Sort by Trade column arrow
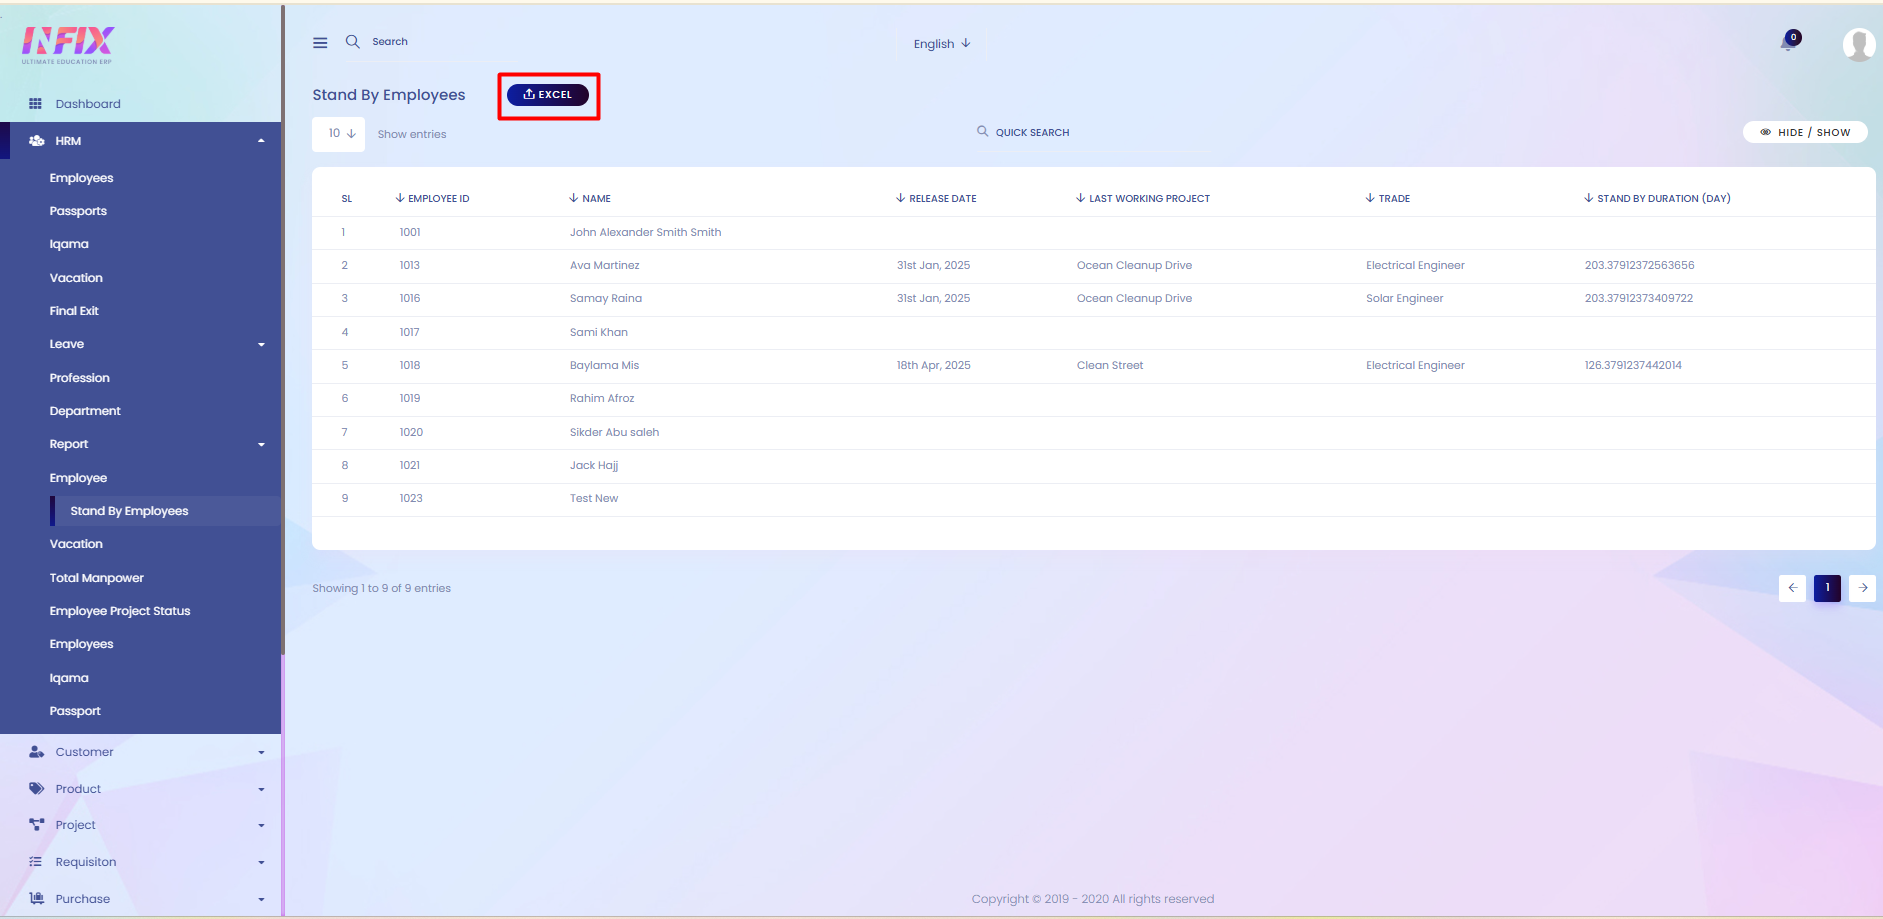The width and height of the screenshot is (1883, 919). point(1370,198)
